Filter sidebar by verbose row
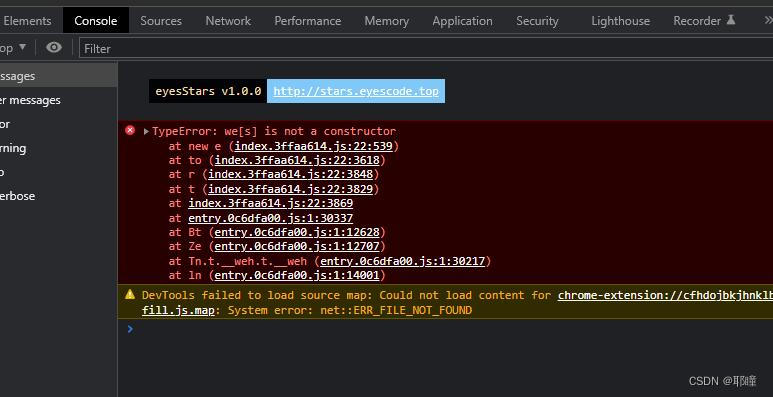 tap(58, 196)
